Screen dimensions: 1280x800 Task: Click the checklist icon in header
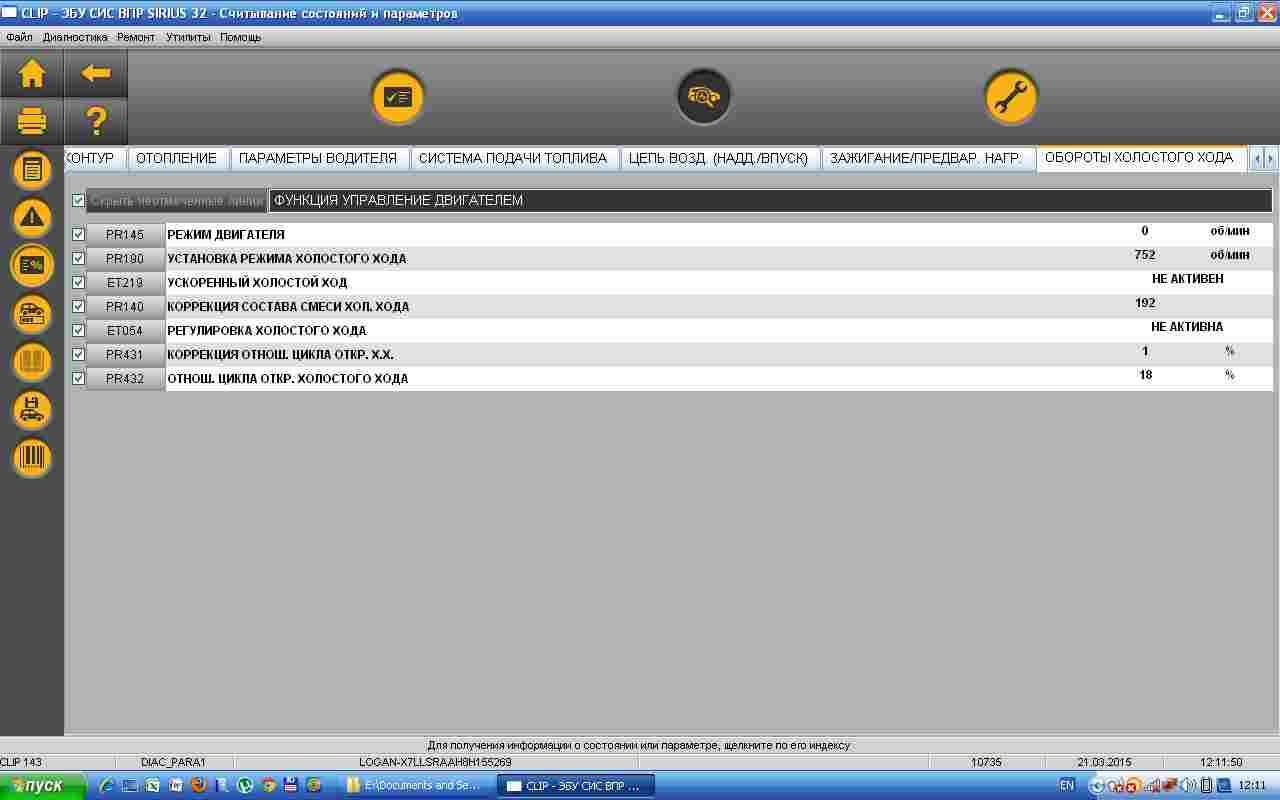(398, 98)
